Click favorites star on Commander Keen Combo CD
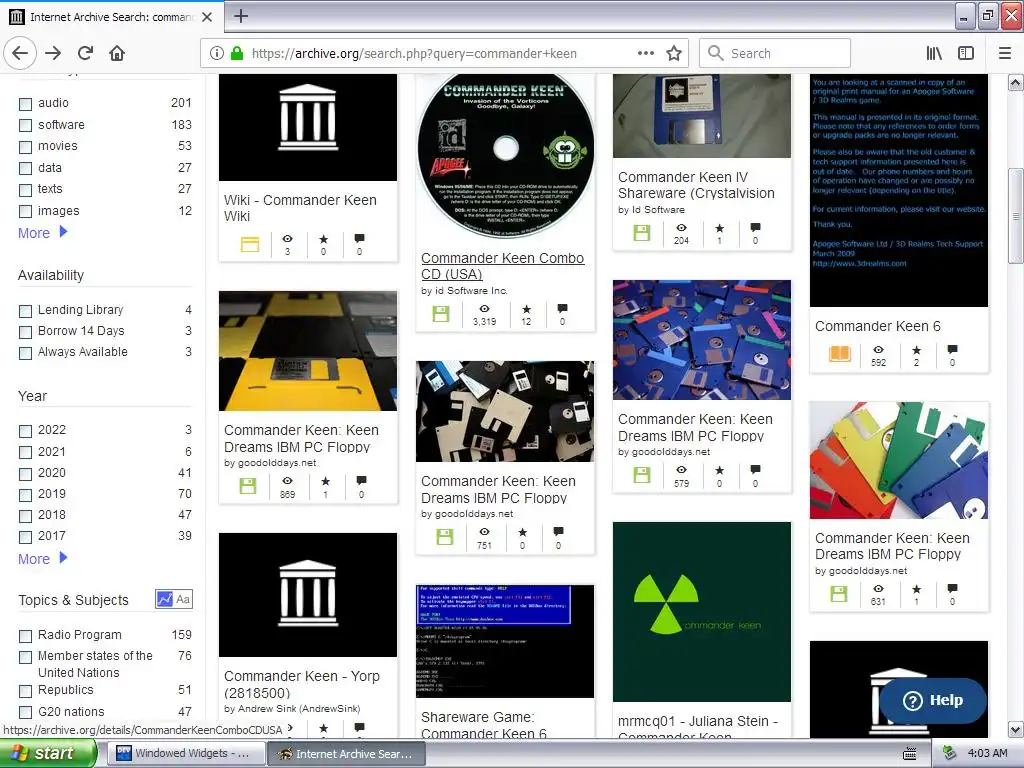 pyautogui.click(x=526, y=309)
